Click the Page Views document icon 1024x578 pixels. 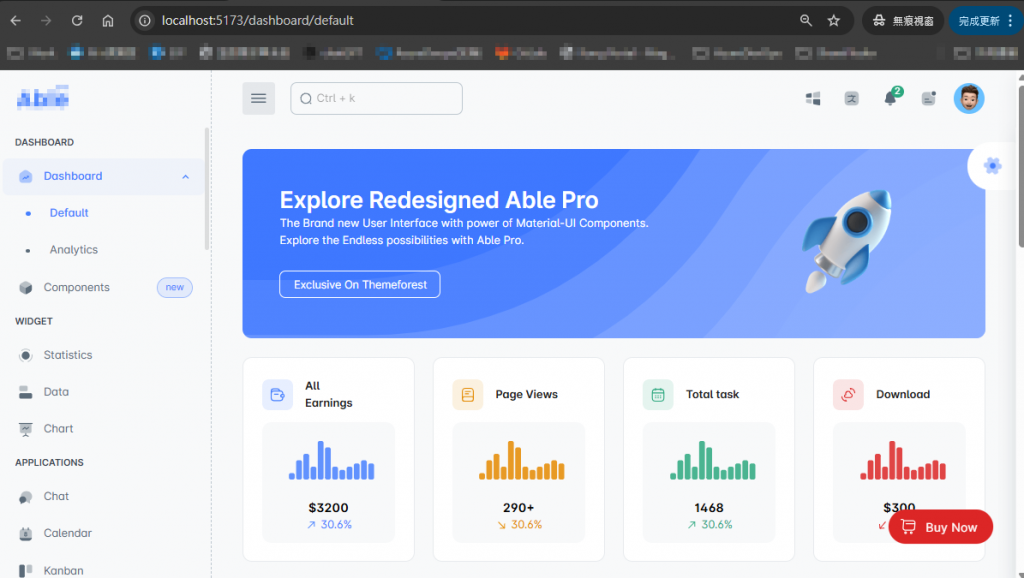pos(468,394)
